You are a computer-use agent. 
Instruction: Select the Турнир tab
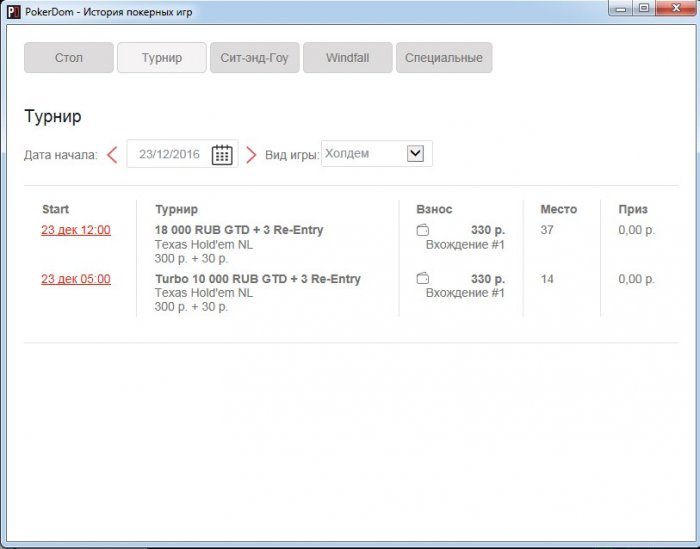161,58
